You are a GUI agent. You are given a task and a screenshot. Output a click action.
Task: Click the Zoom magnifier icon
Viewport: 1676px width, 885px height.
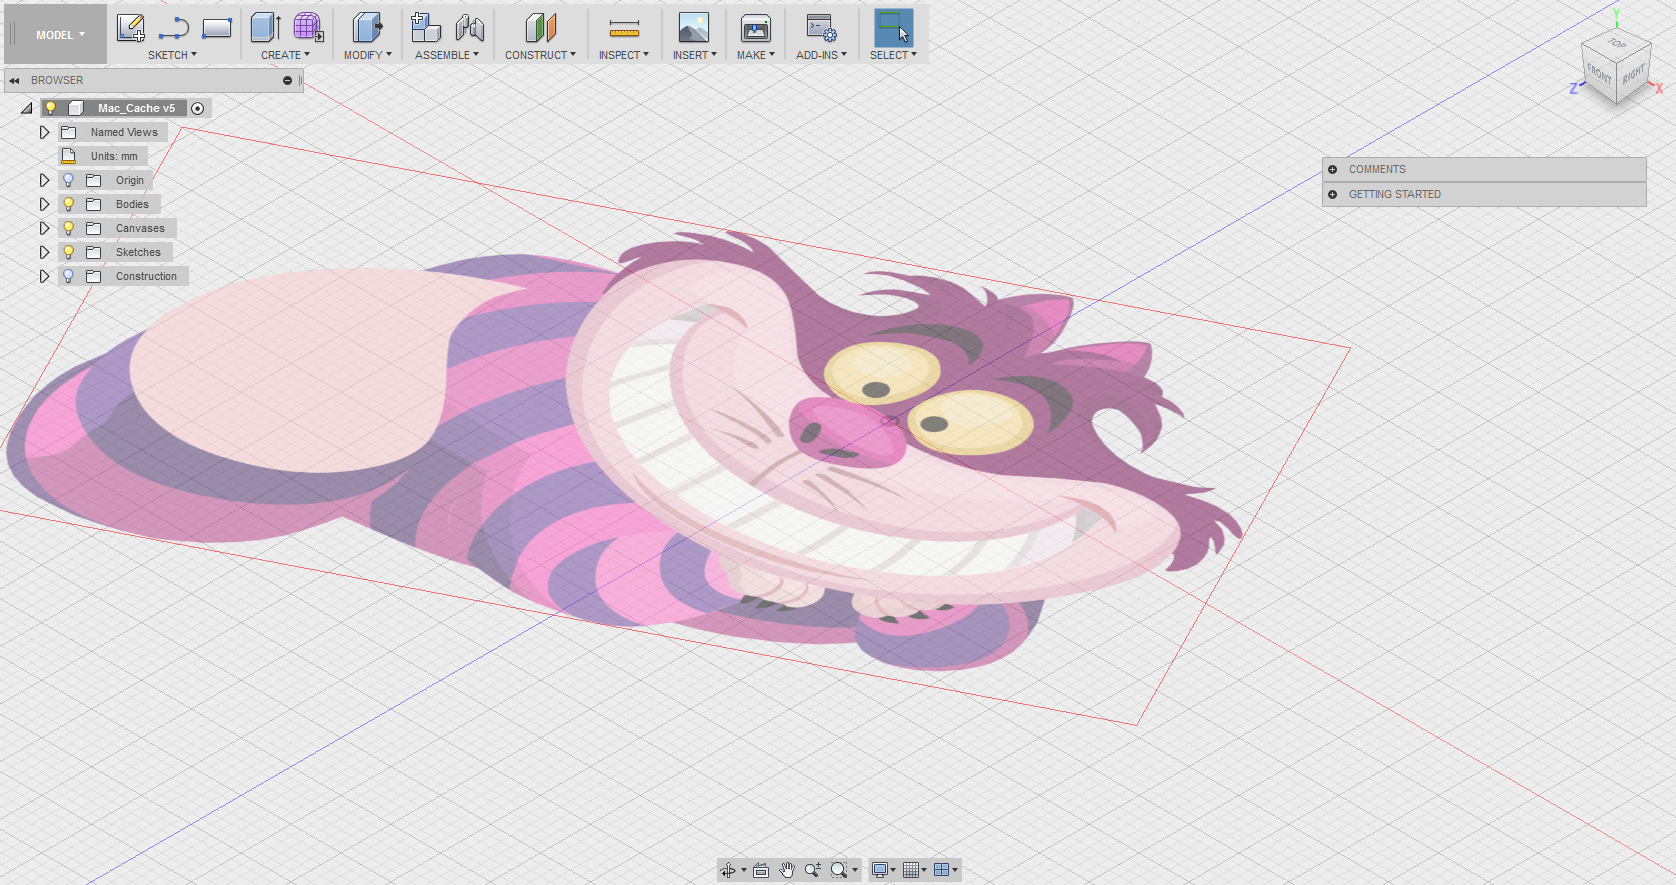pos(812,870)
